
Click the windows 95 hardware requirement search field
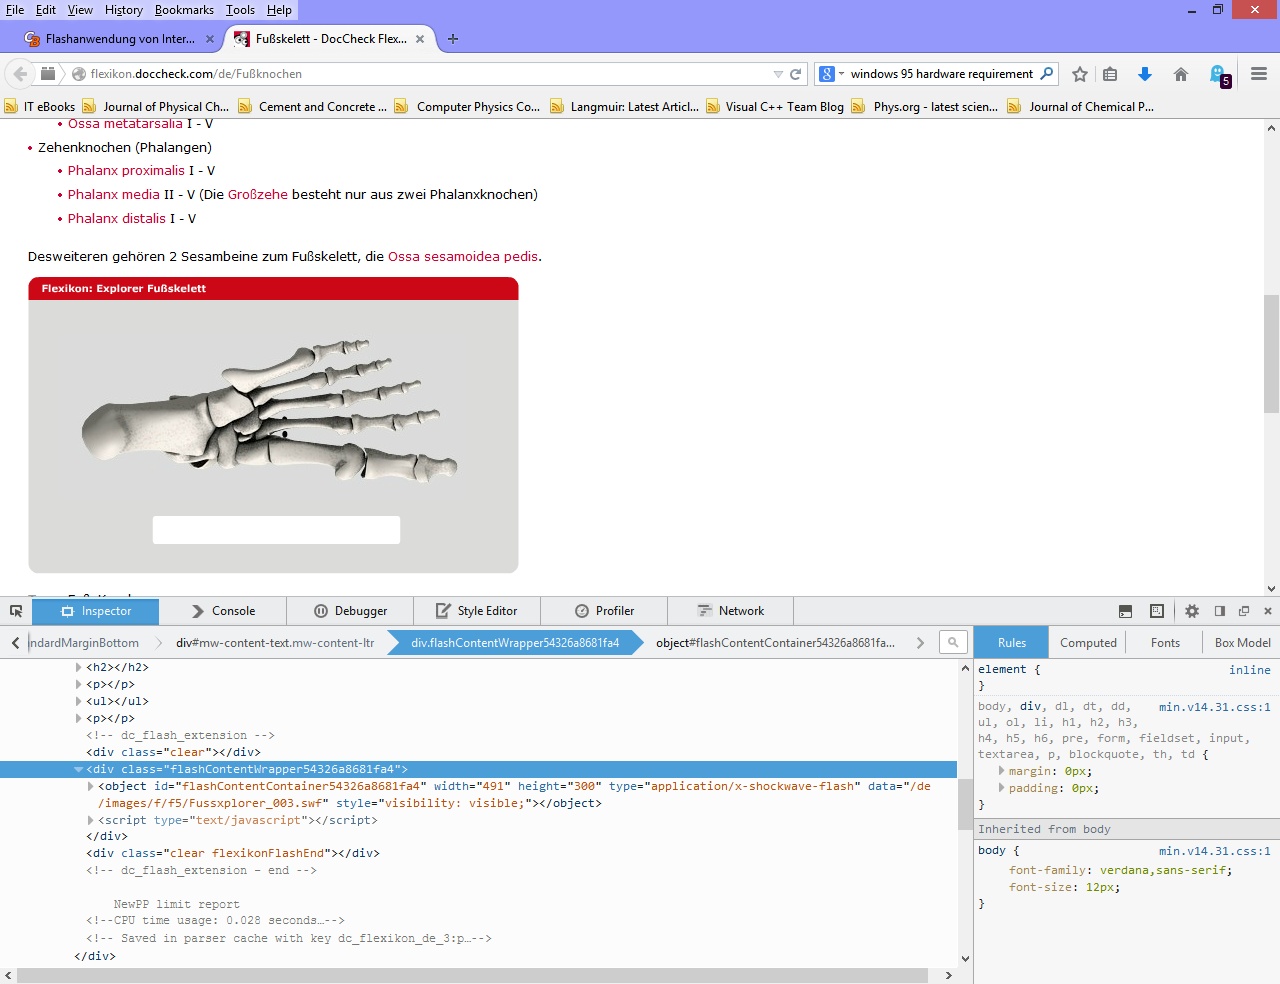942,74
